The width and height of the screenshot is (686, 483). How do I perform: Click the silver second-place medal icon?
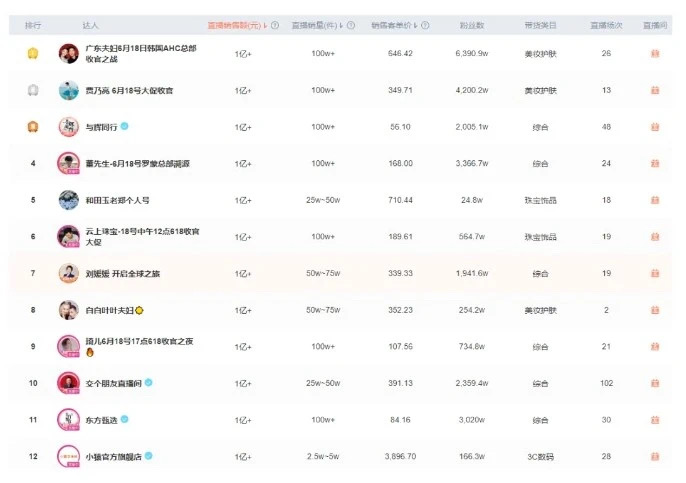click(x=33, y=90)
